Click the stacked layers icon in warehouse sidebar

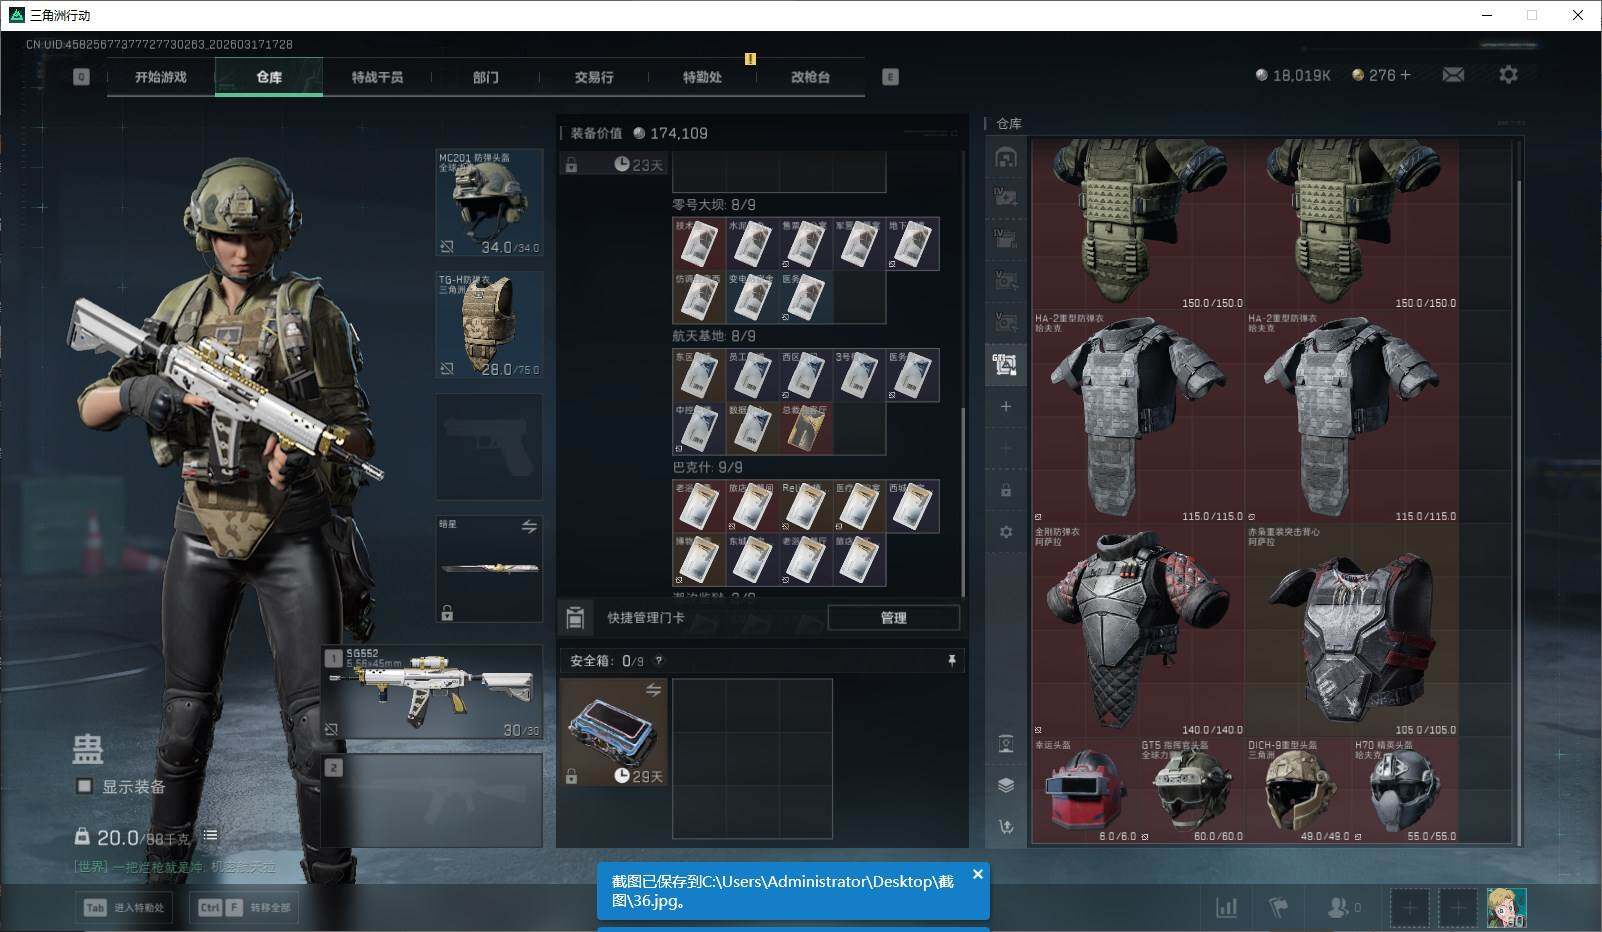pyautogui.click(x=1006, y=785)
